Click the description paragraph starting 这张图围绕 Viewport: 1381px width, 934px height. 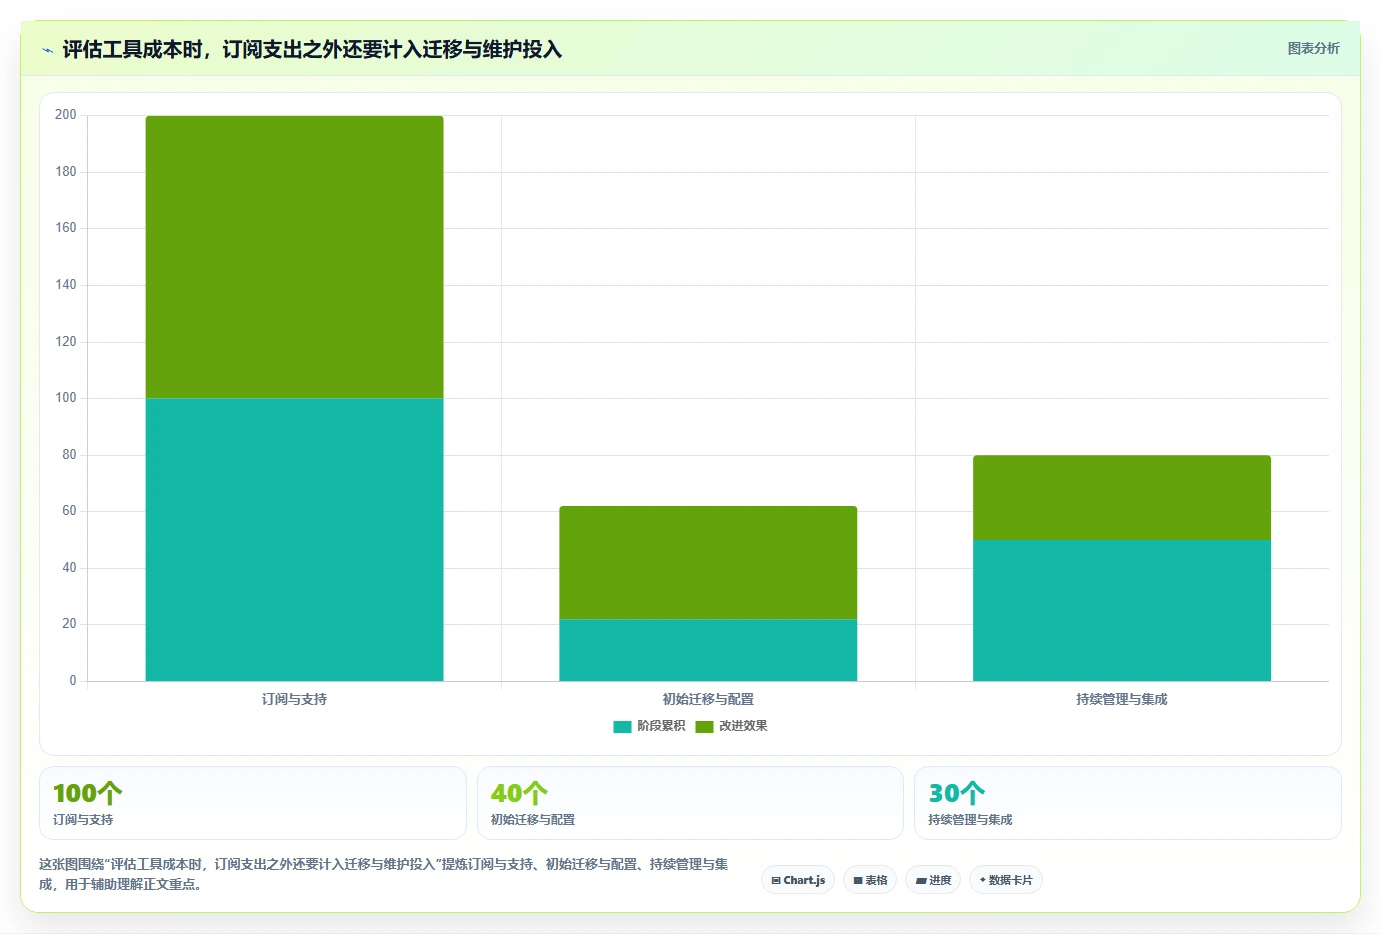[384, 874]
